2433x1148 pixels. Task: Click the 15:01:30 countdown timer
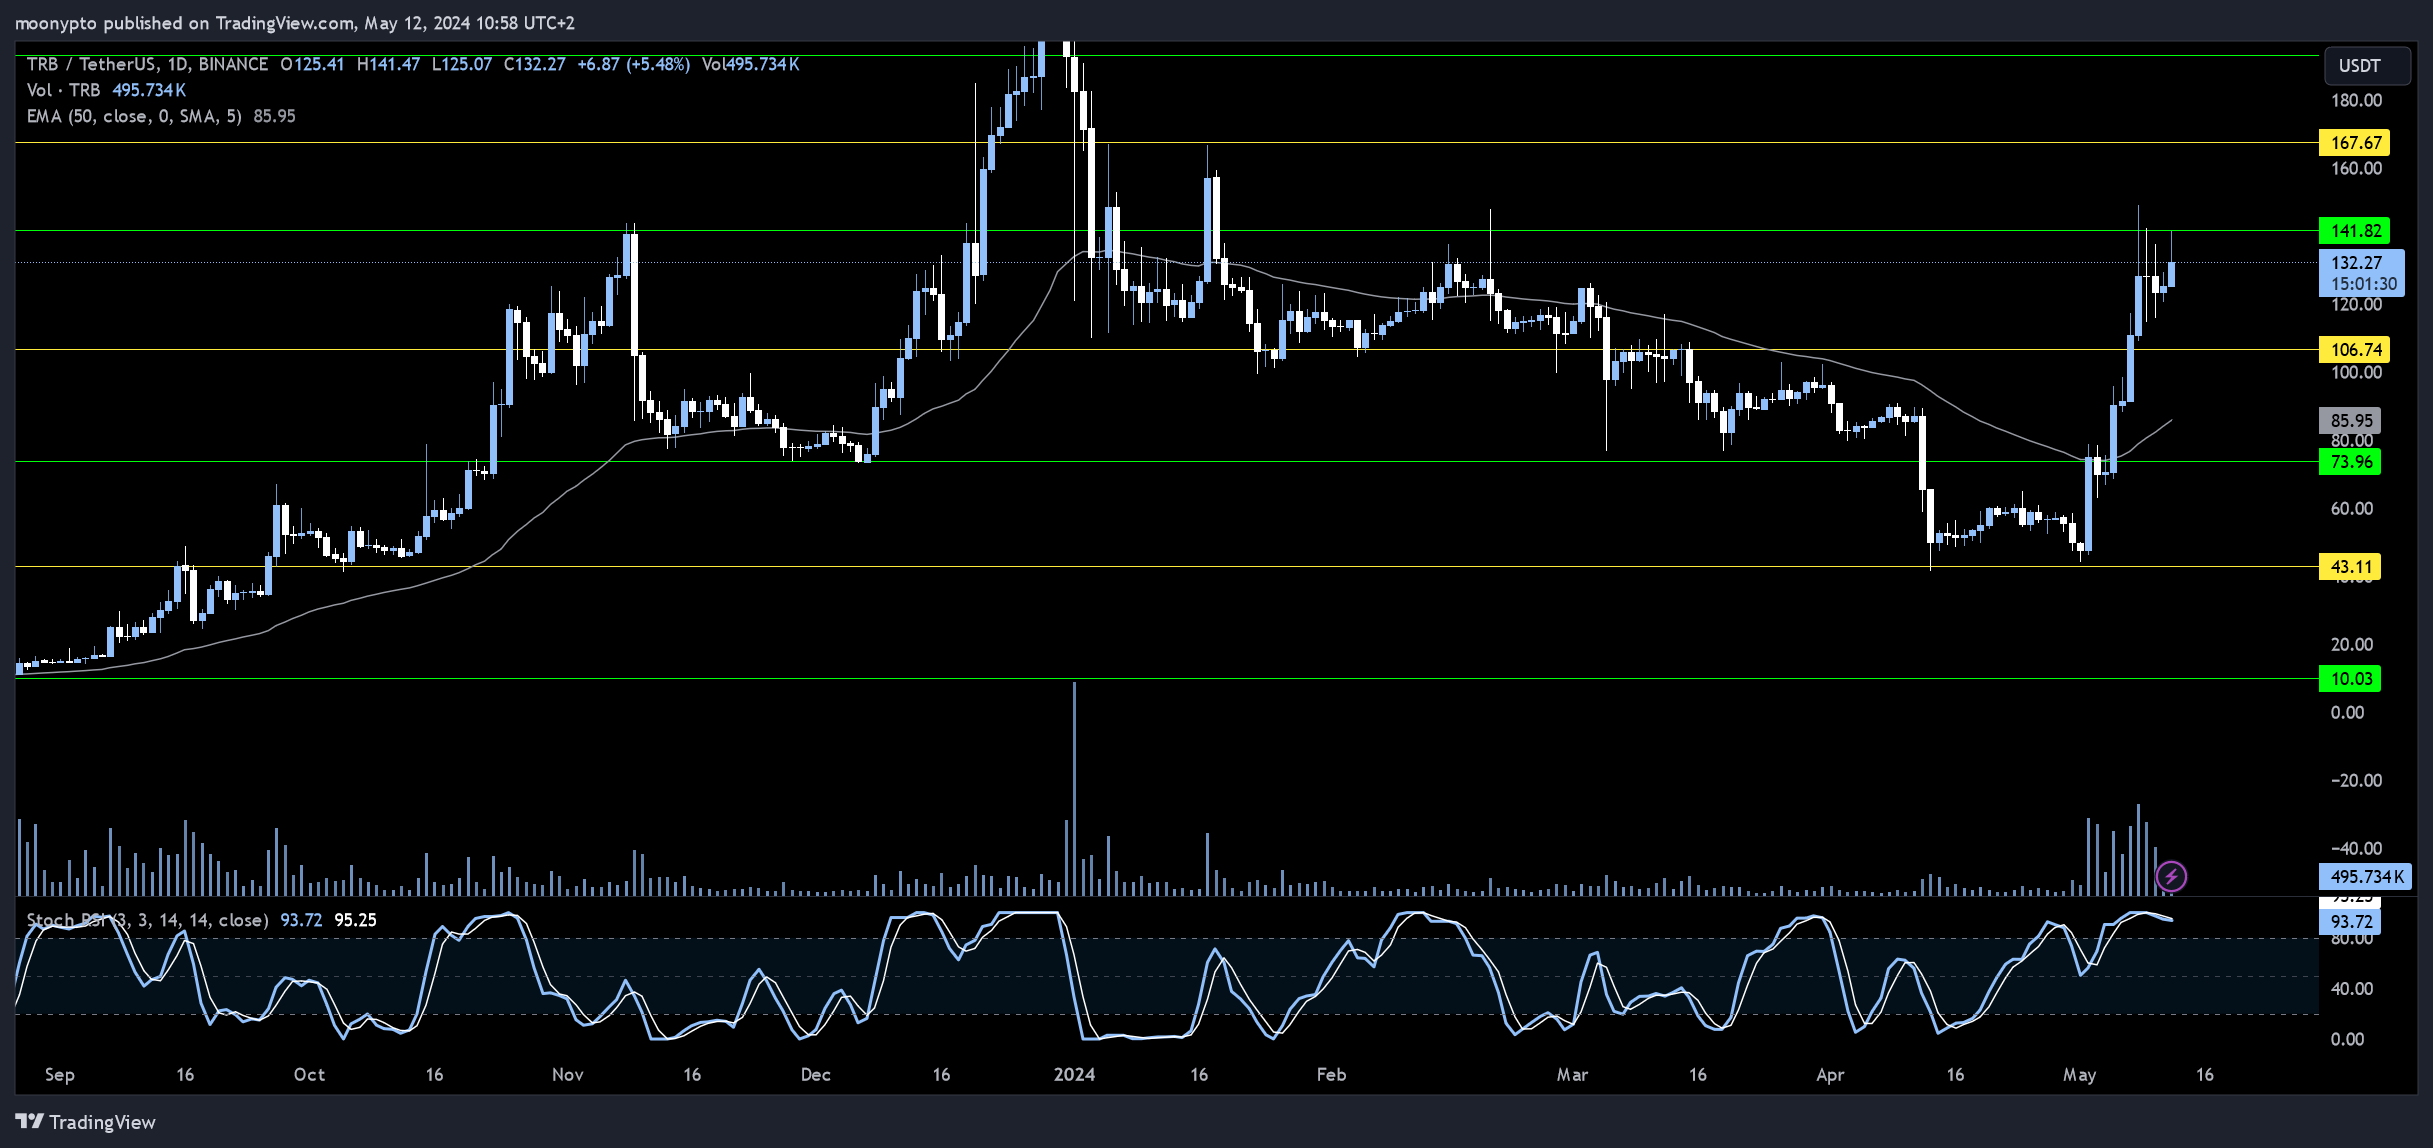click(2364, 285)
